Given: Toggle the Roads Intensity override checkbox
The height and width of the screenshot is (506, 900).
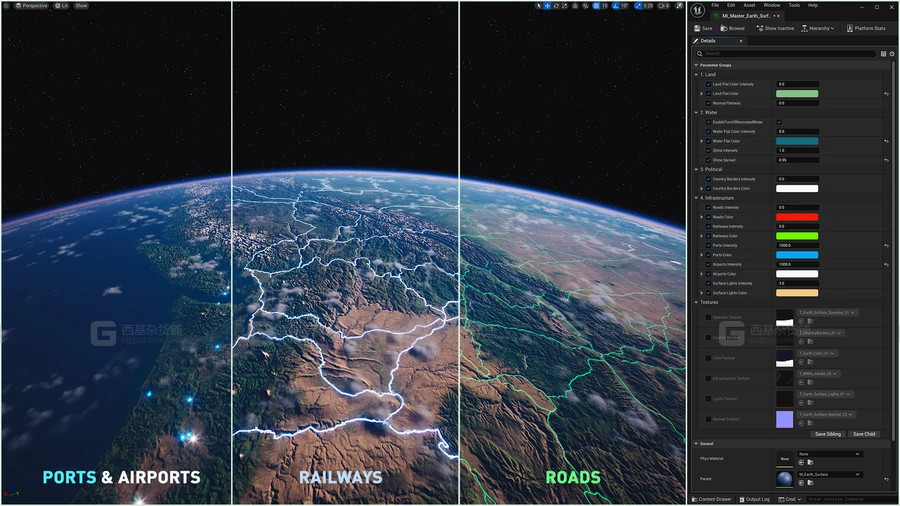Looking at the screenshot, I should point(709,207).
